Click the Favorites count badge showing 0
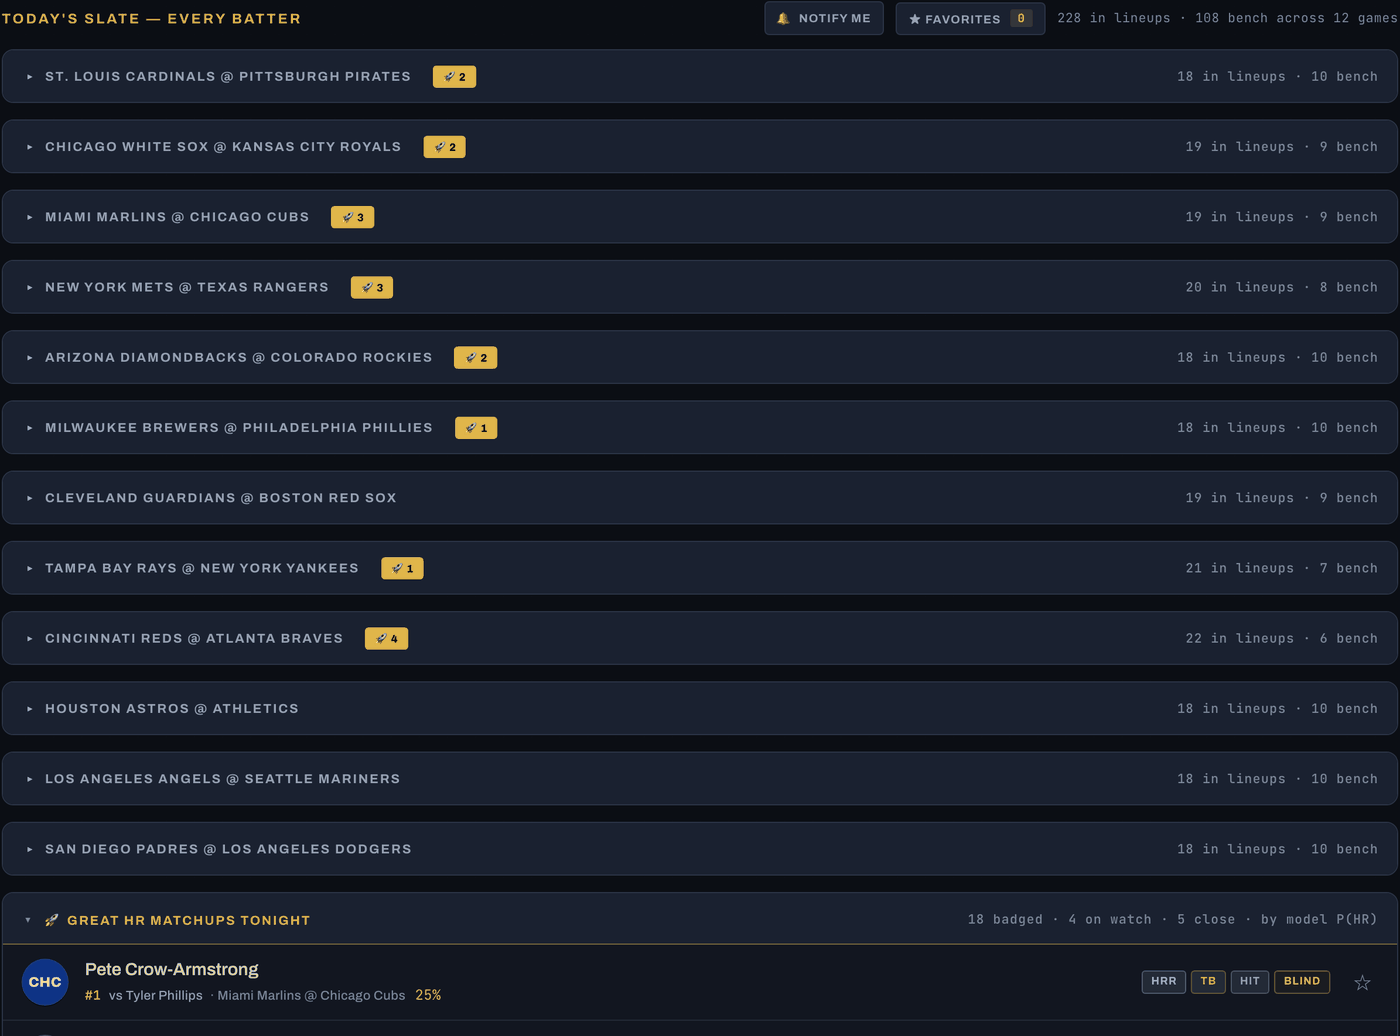The image size is (1400, 1036). [x=1021, y=18]
